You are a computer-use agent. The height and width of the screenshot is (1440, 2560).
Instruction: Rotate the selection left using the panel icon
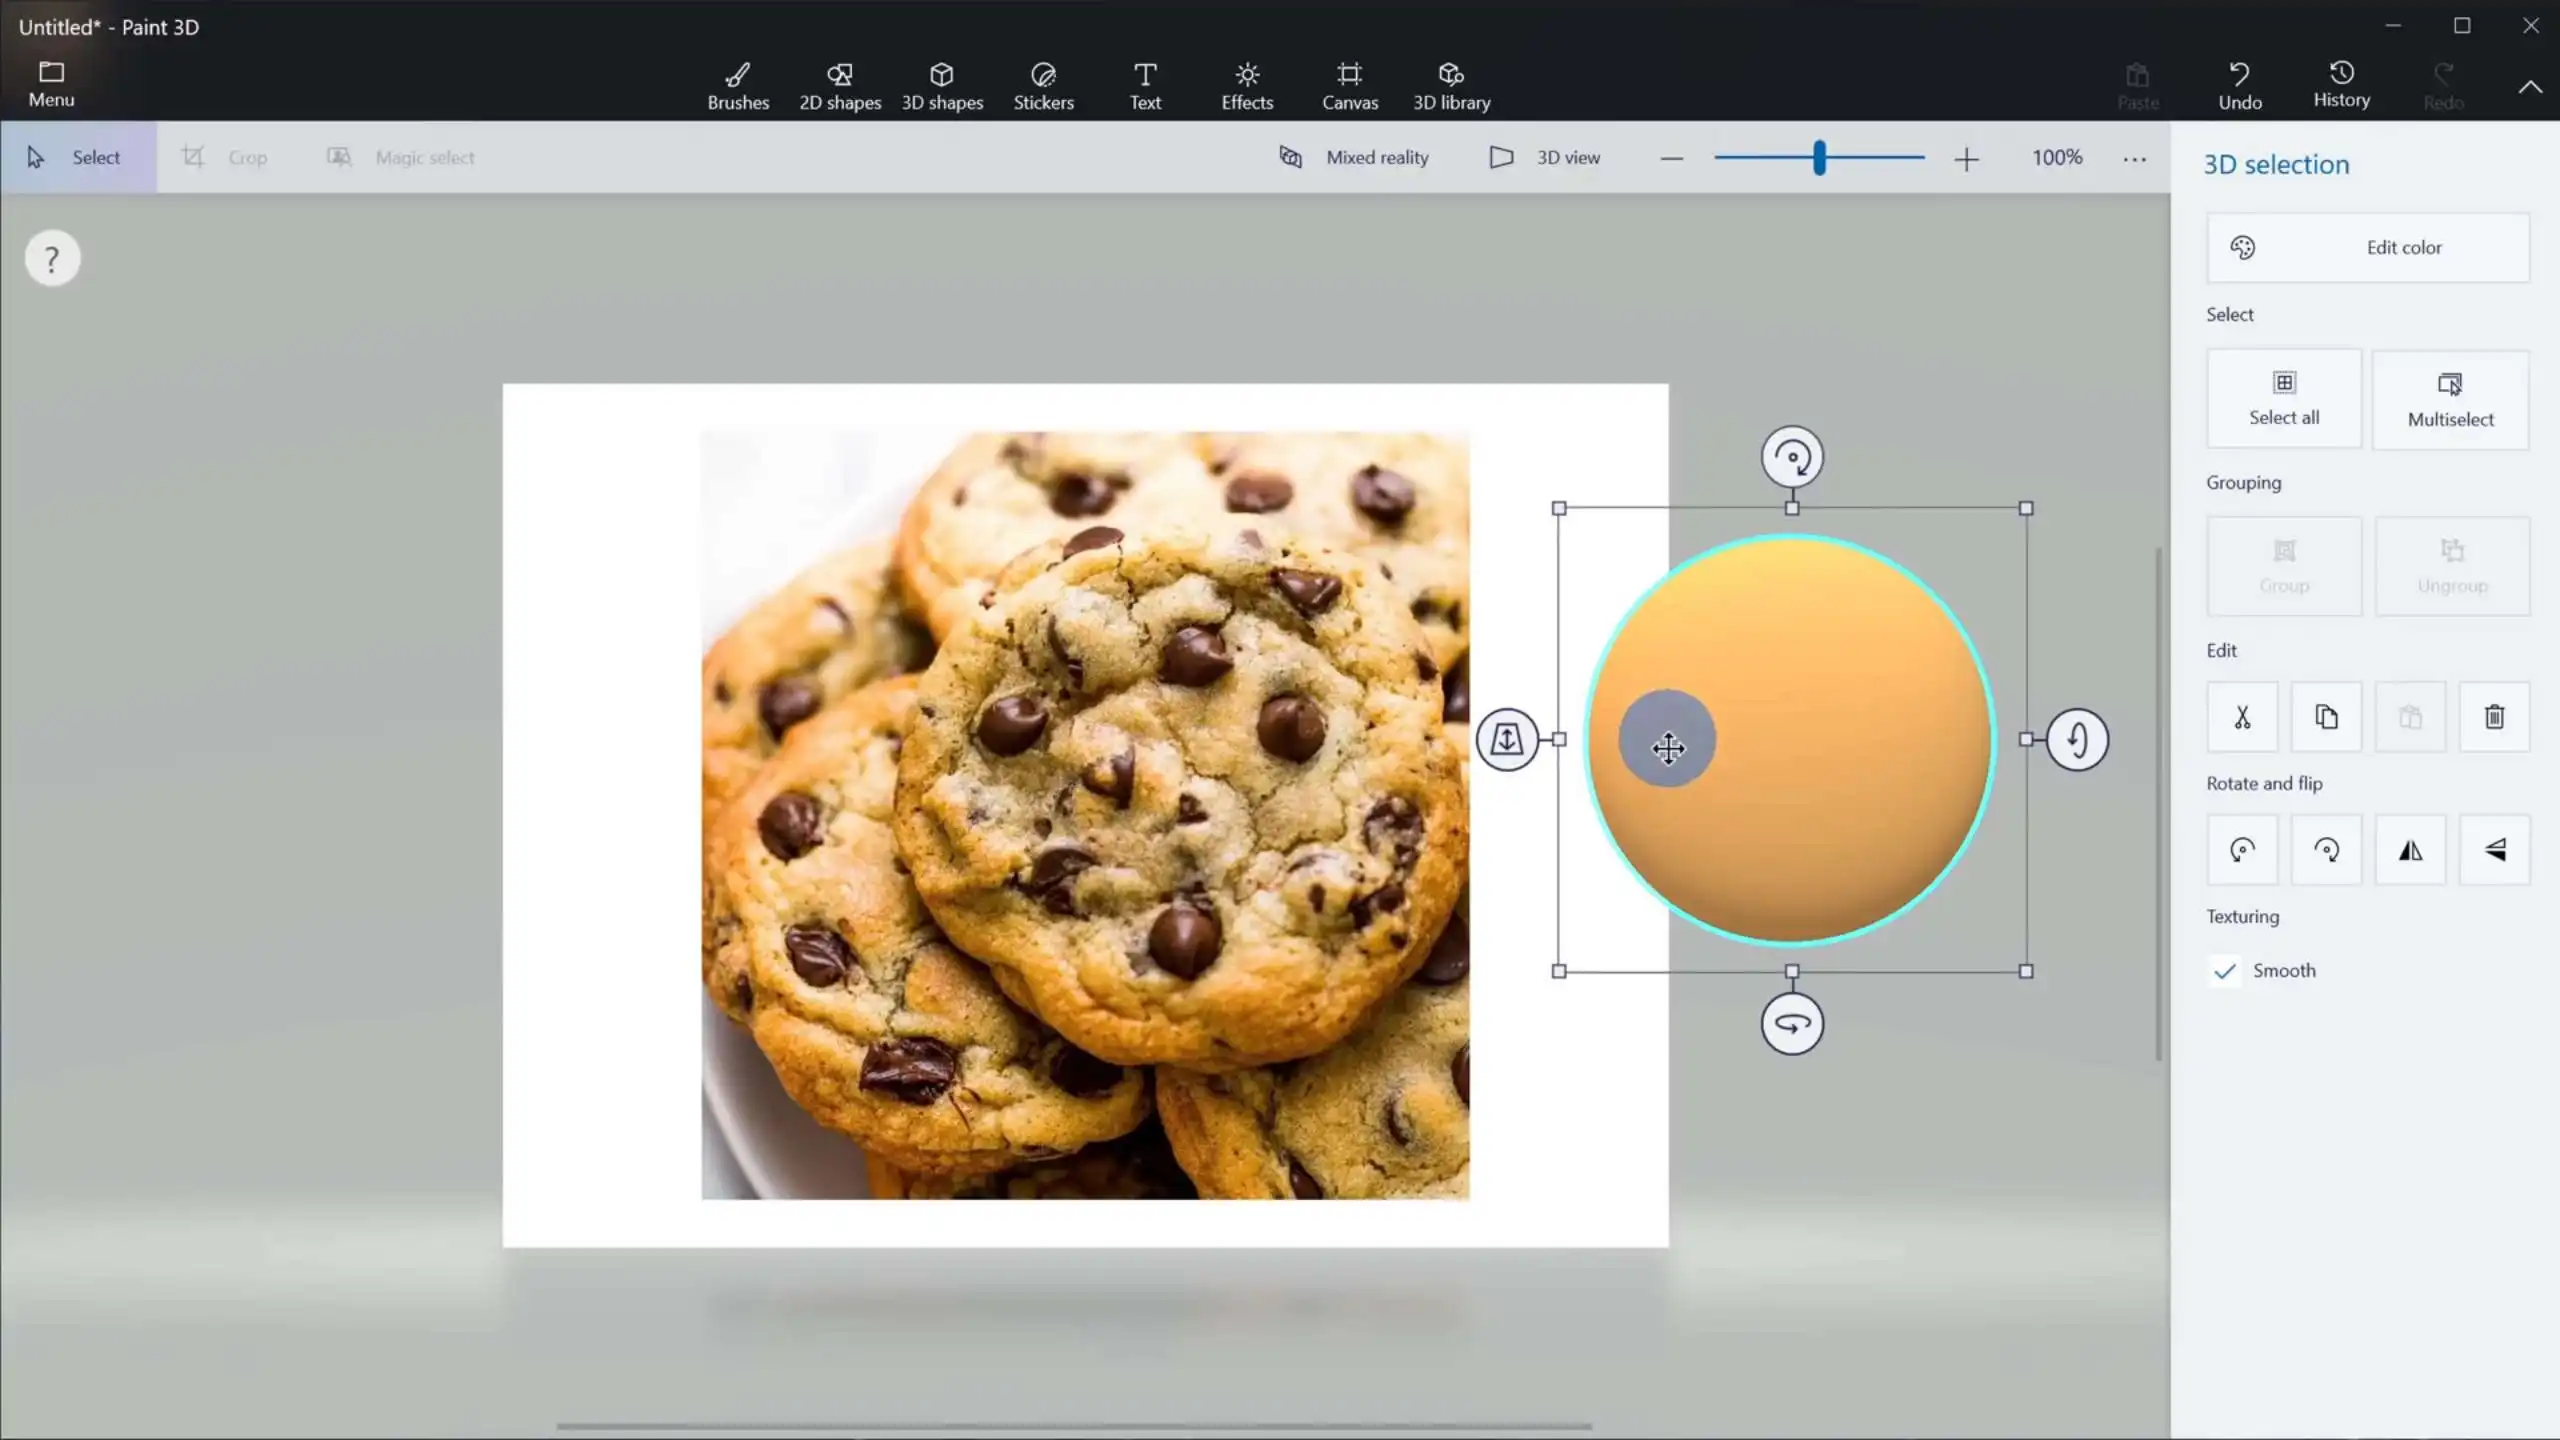(x=2242, y=850)
